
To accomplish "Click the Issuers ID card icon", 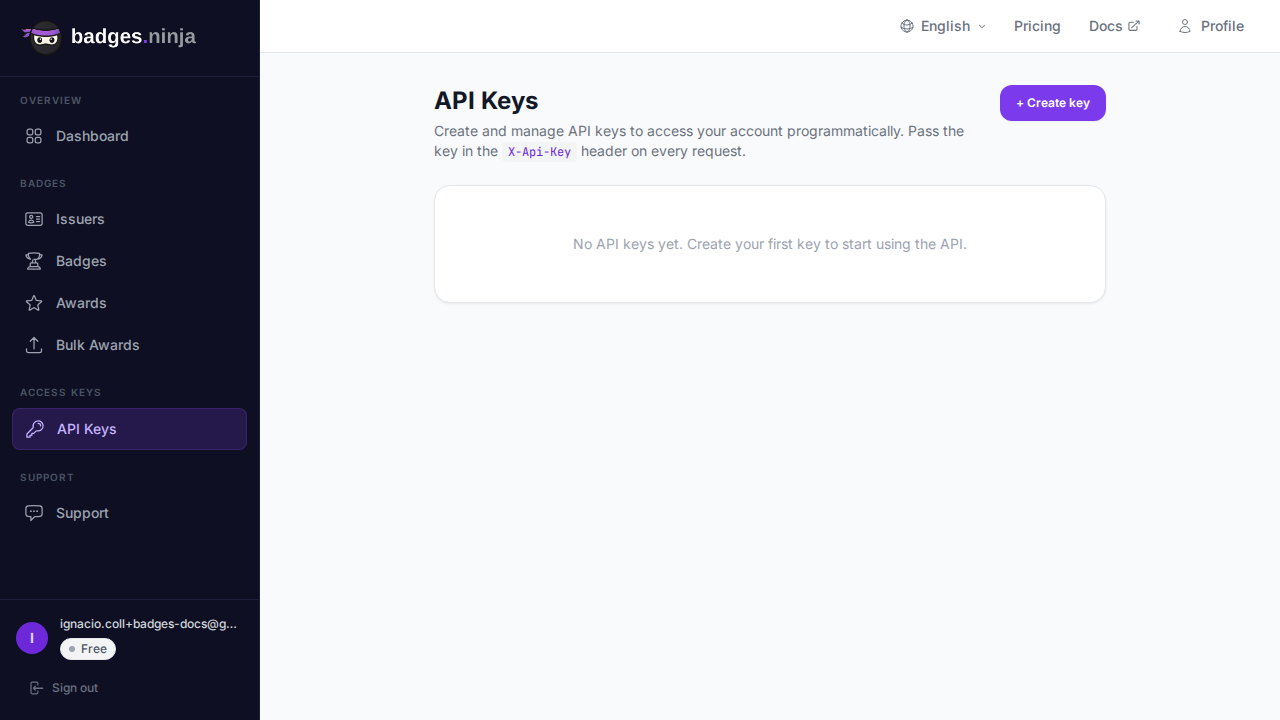I will point(34,219).
